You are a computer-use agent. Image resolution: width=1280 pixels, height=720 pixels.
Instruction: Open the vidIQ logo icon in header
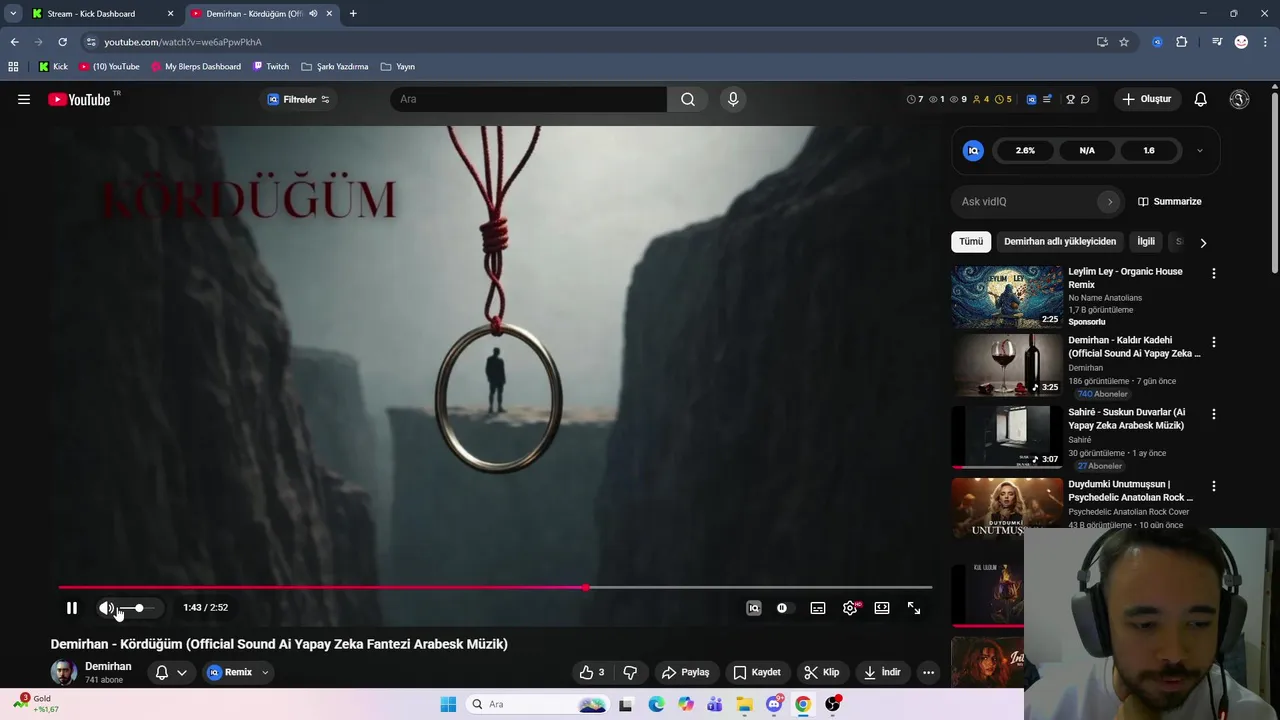point(1032,99)
